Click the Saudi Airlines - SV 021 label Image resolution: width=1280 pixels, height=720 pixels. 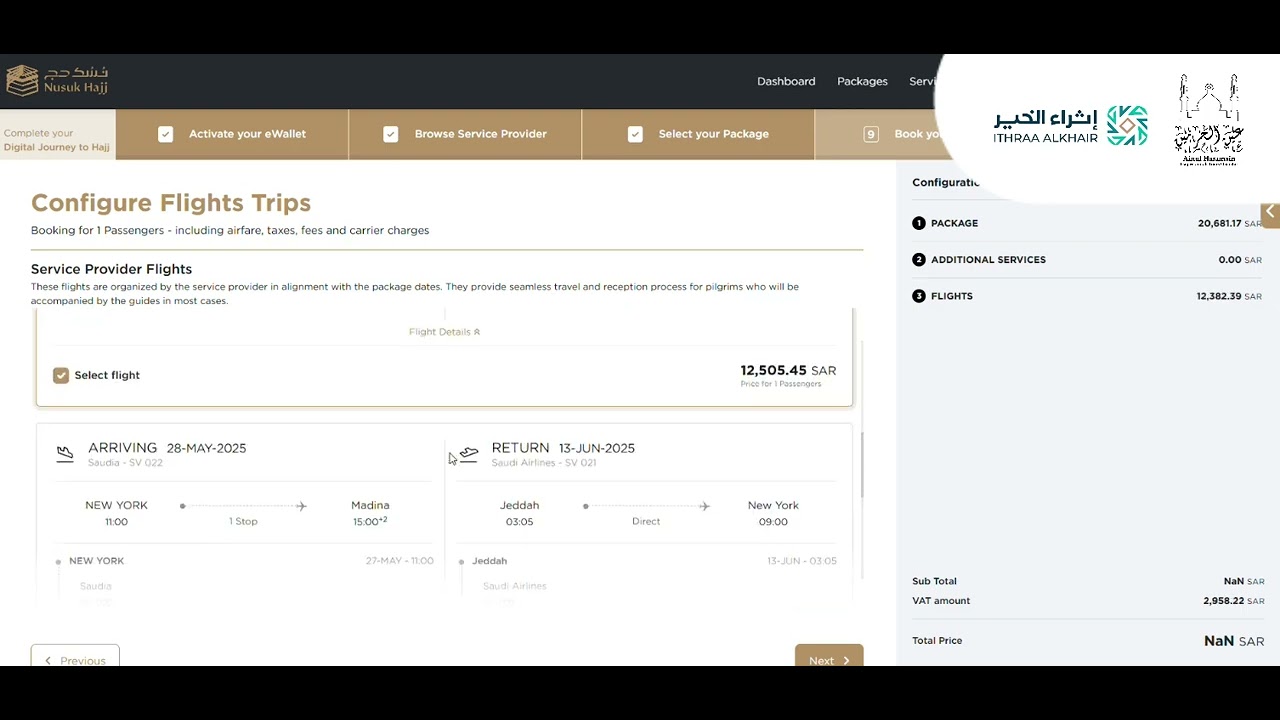pos(544,463)
